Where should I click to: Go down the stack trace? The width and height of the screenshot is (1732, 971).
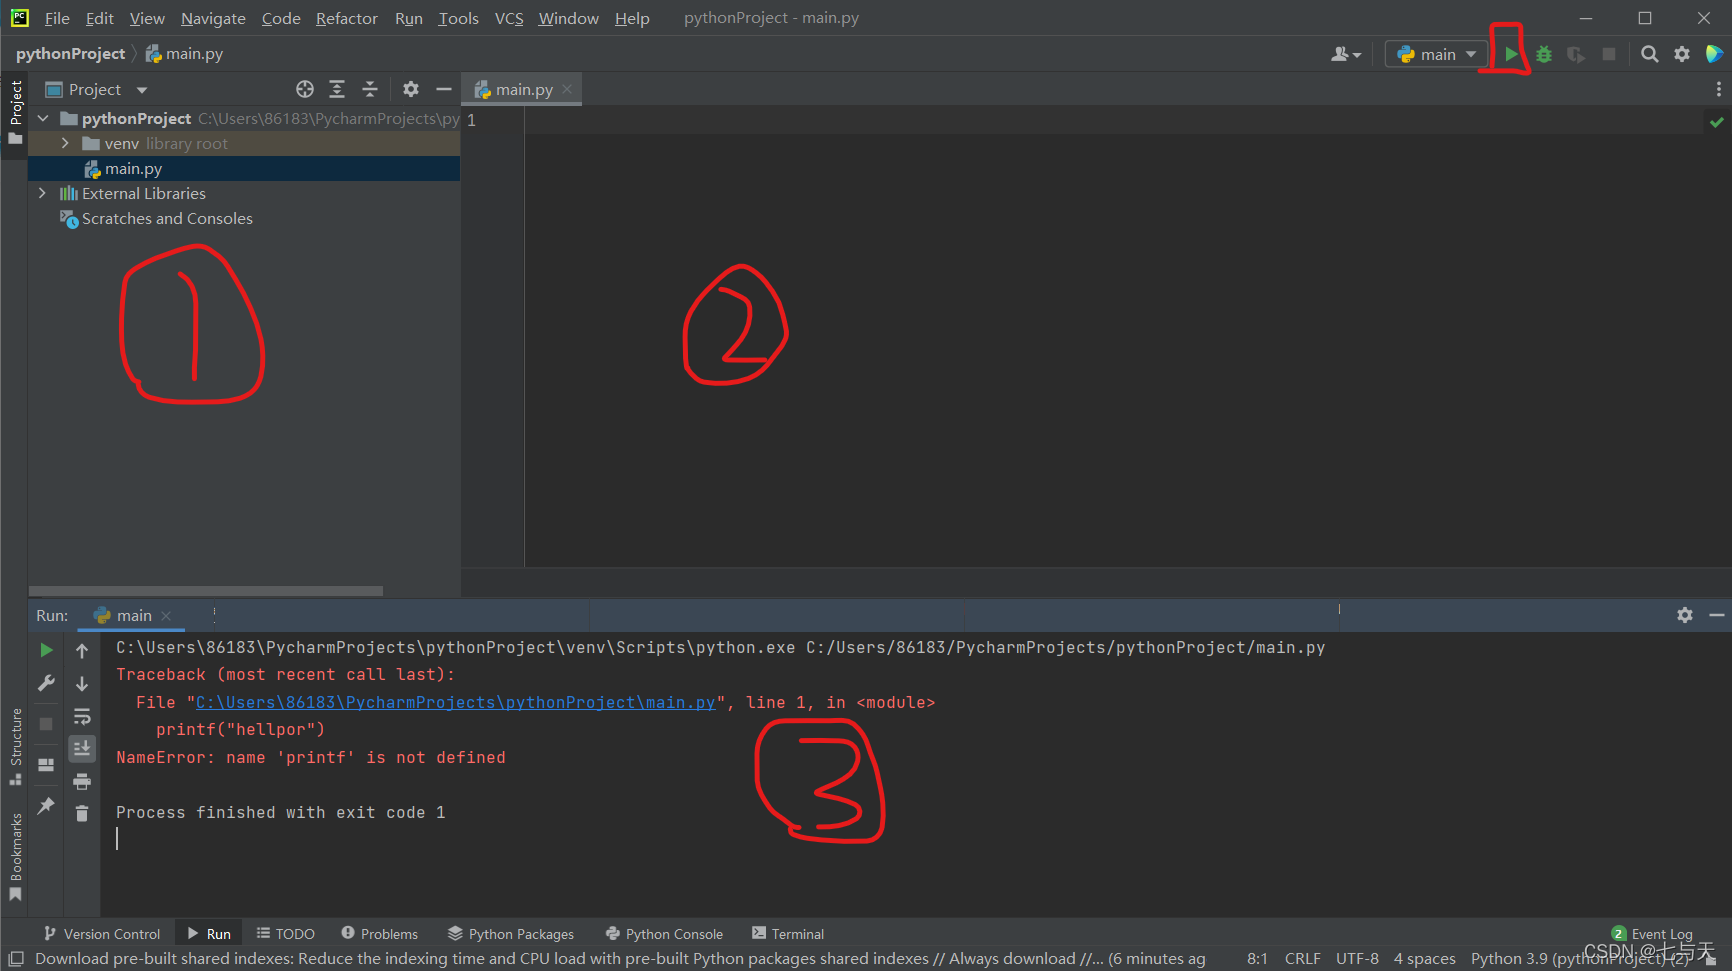82,684
